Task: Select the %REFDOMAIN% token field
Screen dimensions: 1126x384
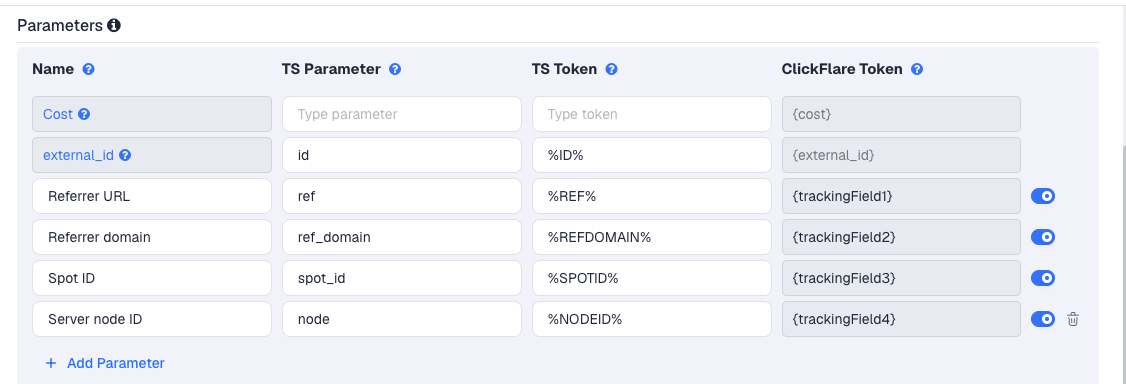Action: (x=652, y=237)
